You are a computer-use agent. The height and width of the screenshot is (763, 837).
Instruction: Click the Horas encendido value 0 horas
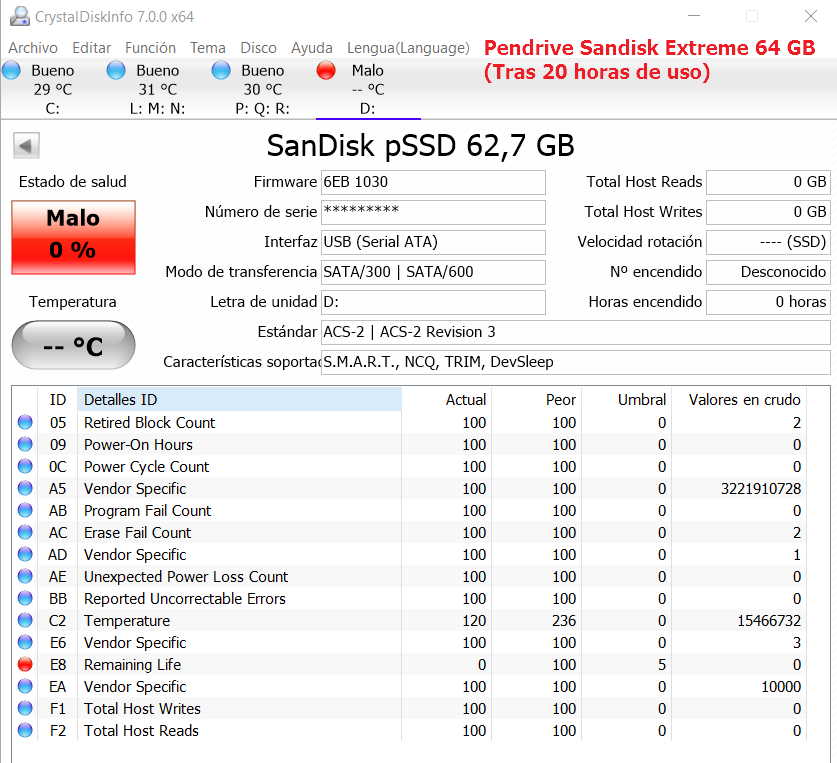pyautogui.click(x=768, y=302)
